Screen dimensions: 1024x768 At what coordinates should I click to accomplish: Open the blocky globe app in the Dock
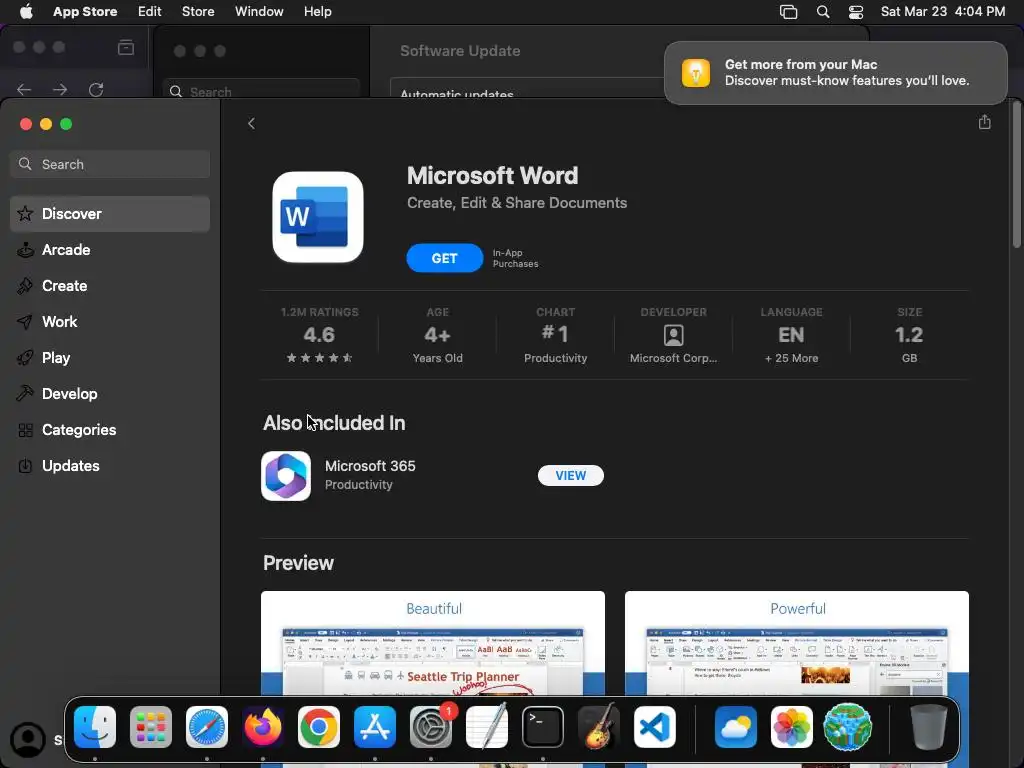pyautogui.click(x=848, y=727)
